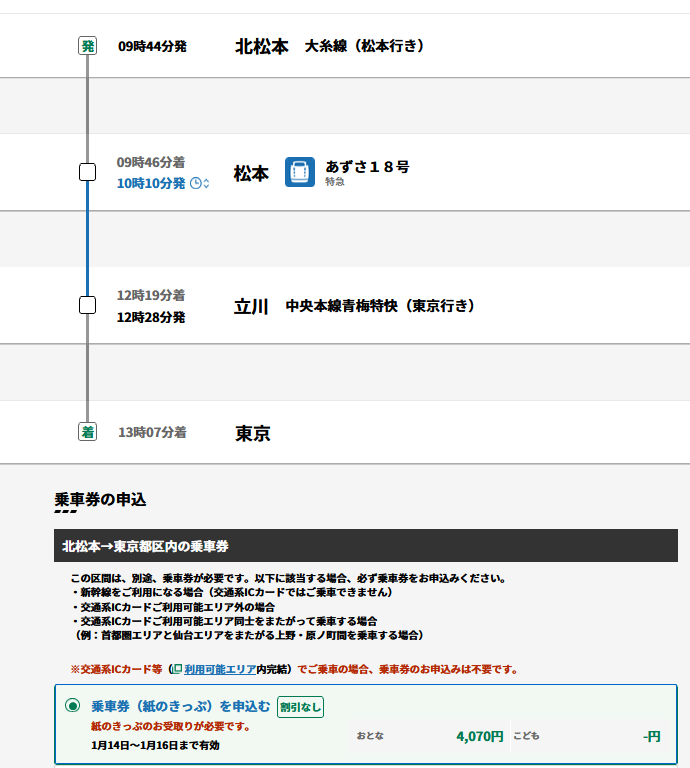
Task: Click the green 発 departure marker icon
Action: (88, 46)
